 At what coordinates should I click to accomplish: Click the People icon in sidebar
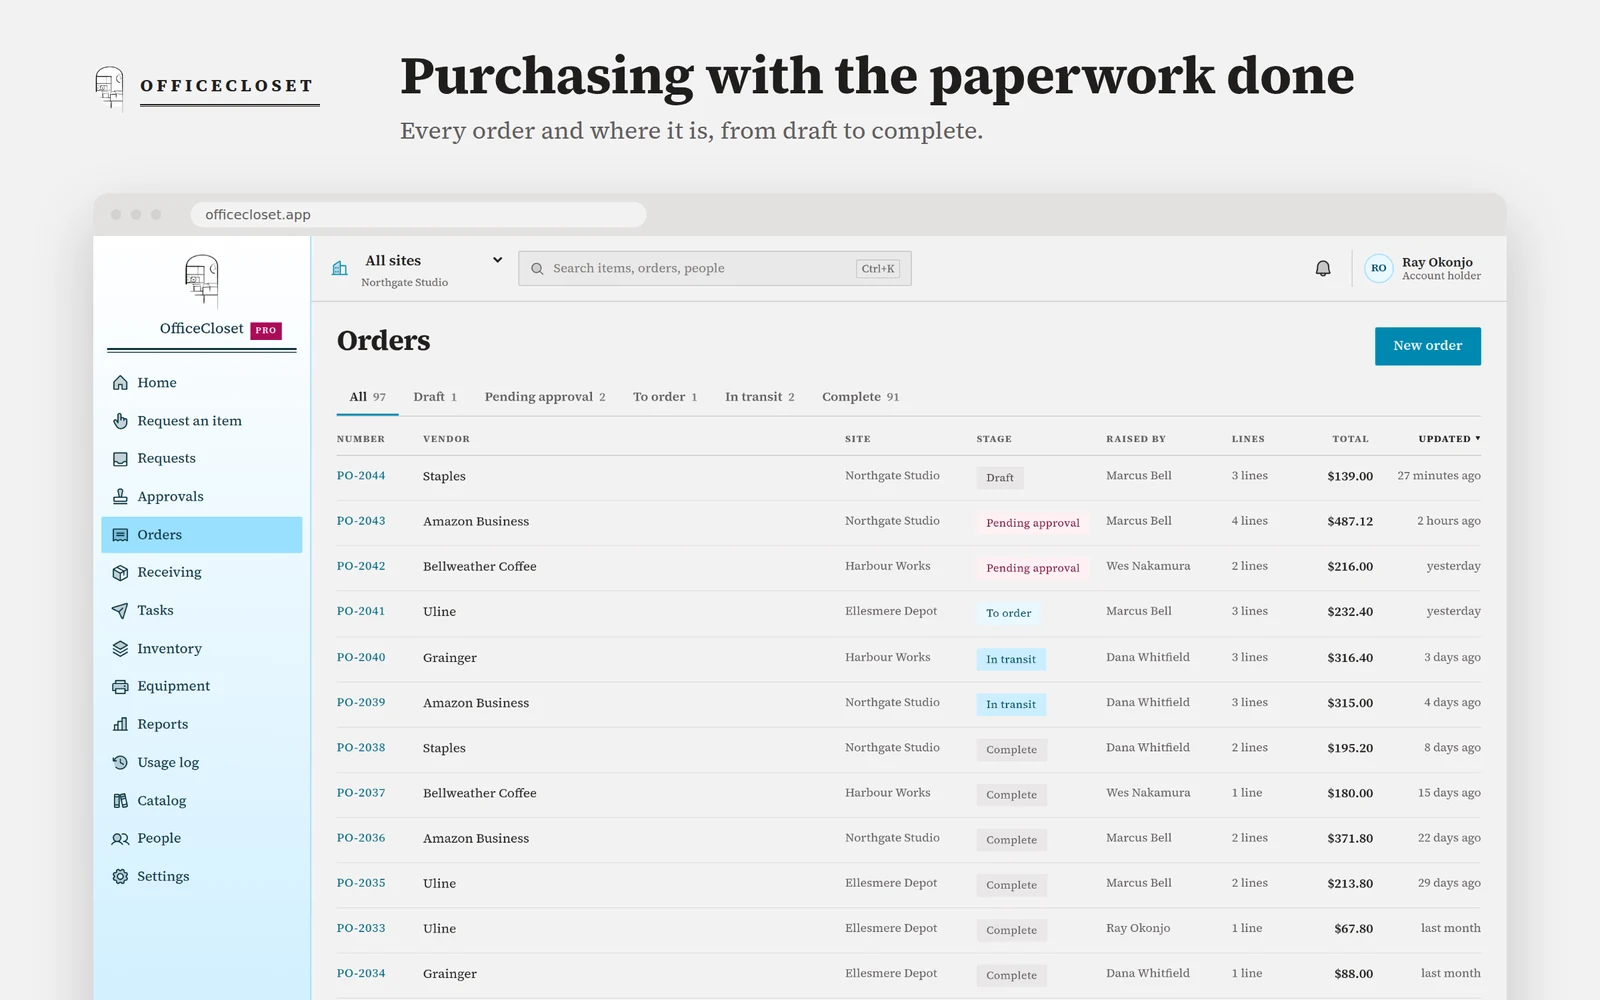click(120, 839)
